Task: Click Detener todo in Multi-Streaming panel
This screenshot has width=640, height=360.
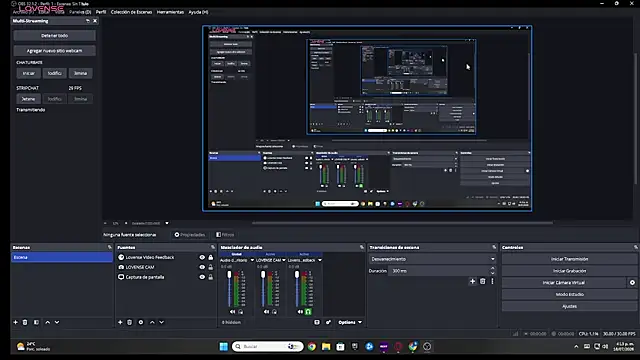Action: click(55, 36)
